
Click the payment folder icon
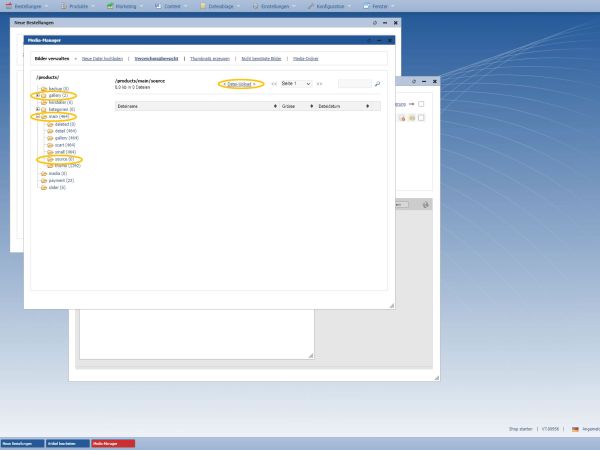pyautogui.click(x=43, y=180)
